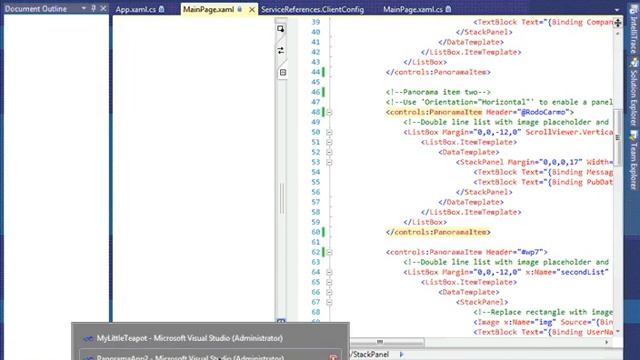Swap the design and XAML panes
The image size is (640, 360).
click(x=281, y=51)
